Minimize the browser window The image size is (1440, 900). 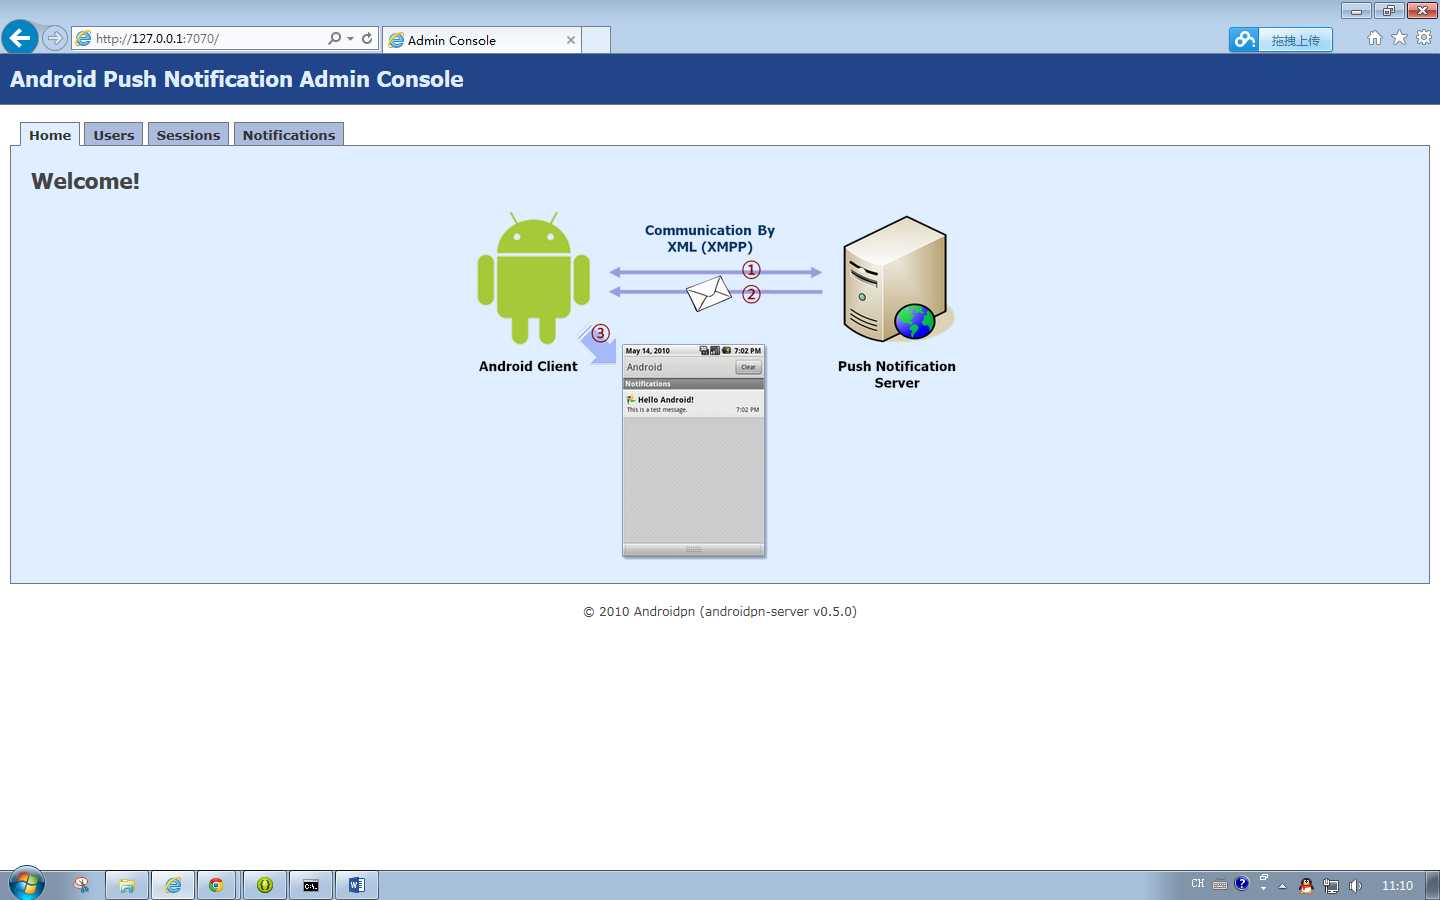1356,11
